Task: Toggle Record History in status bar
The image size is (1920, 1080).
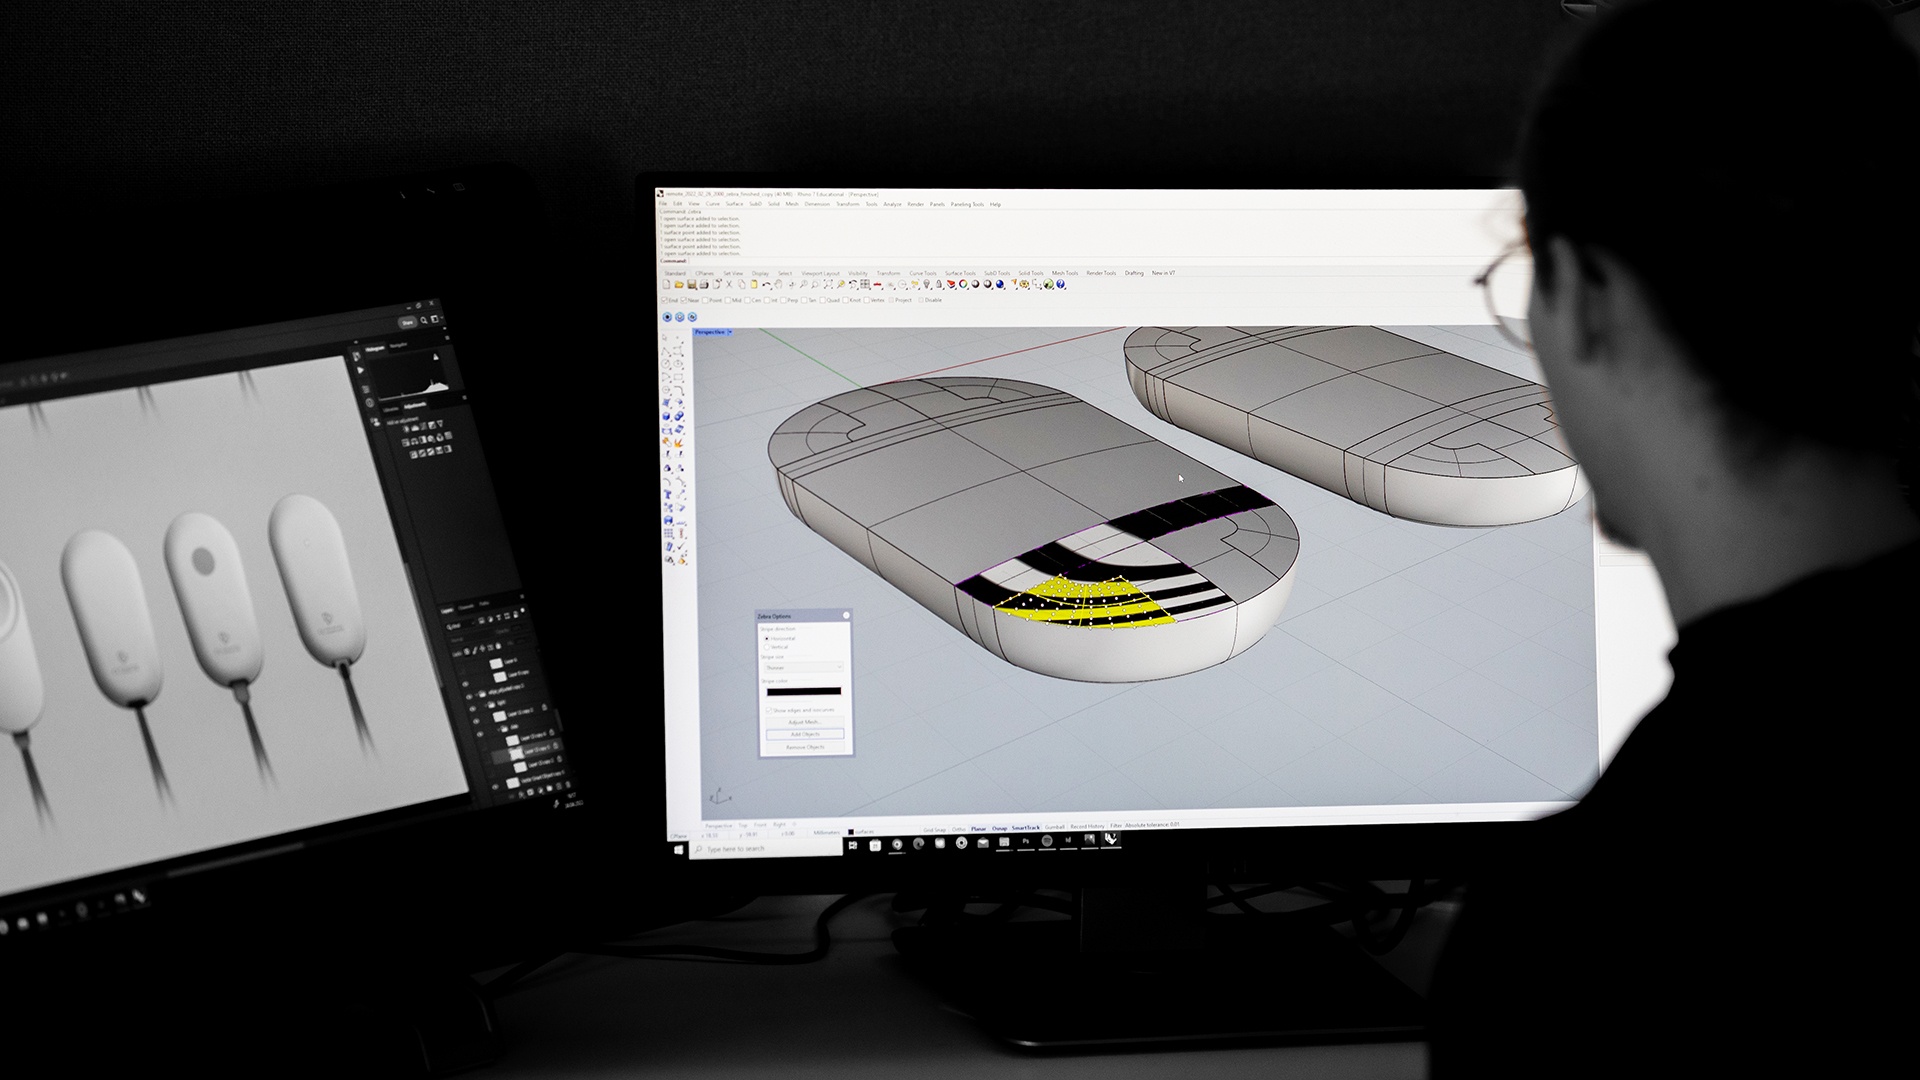Action: [1087, 826]
